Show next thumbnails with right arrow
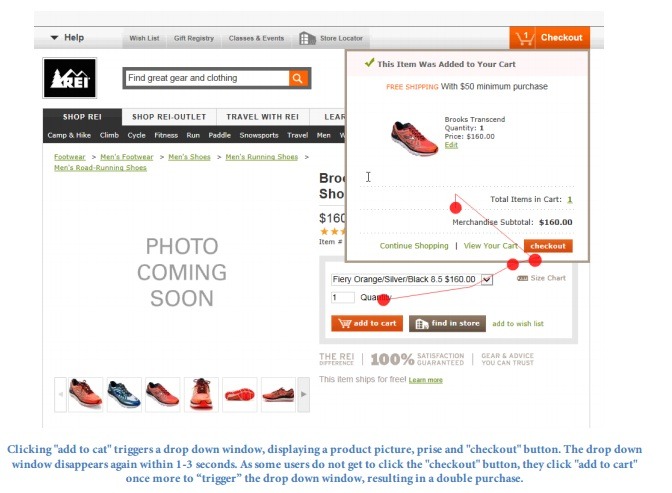 303,394
